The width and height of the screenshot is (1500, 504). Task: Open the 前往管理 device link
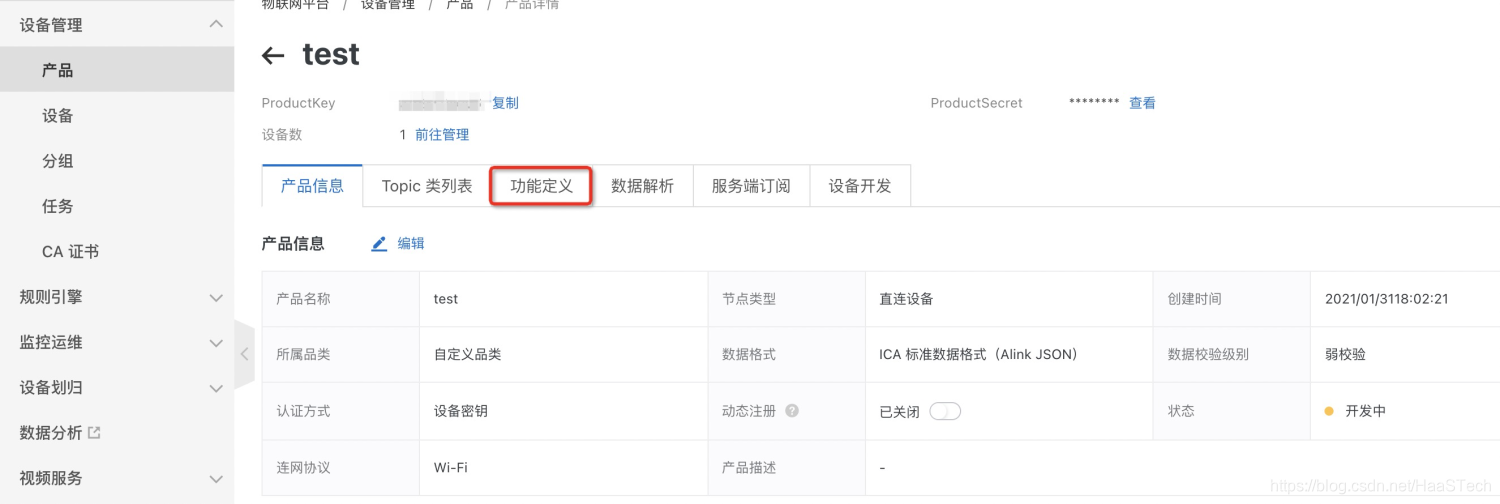(442, 134)
